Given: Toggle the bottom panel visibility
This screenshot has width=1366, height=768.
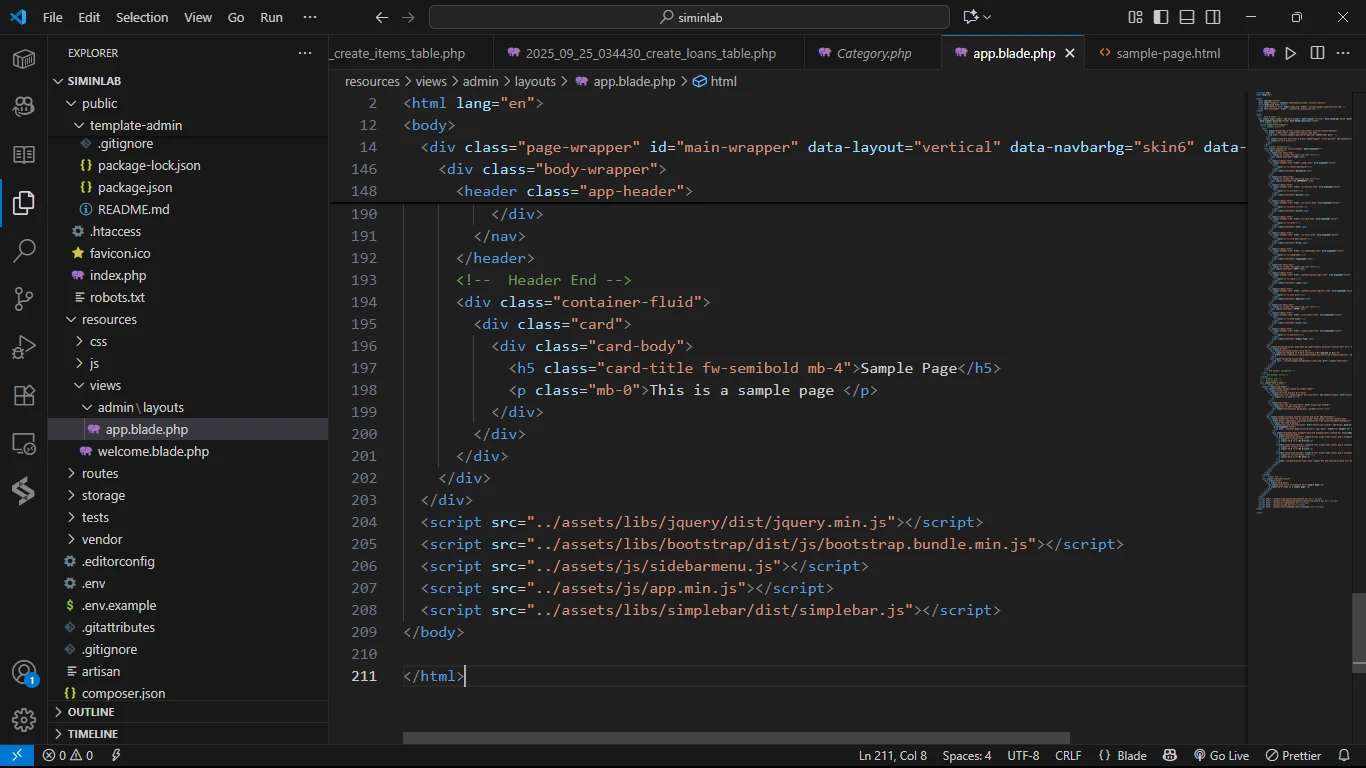Looking at the screenshot, I should (x=1187, y=17).
